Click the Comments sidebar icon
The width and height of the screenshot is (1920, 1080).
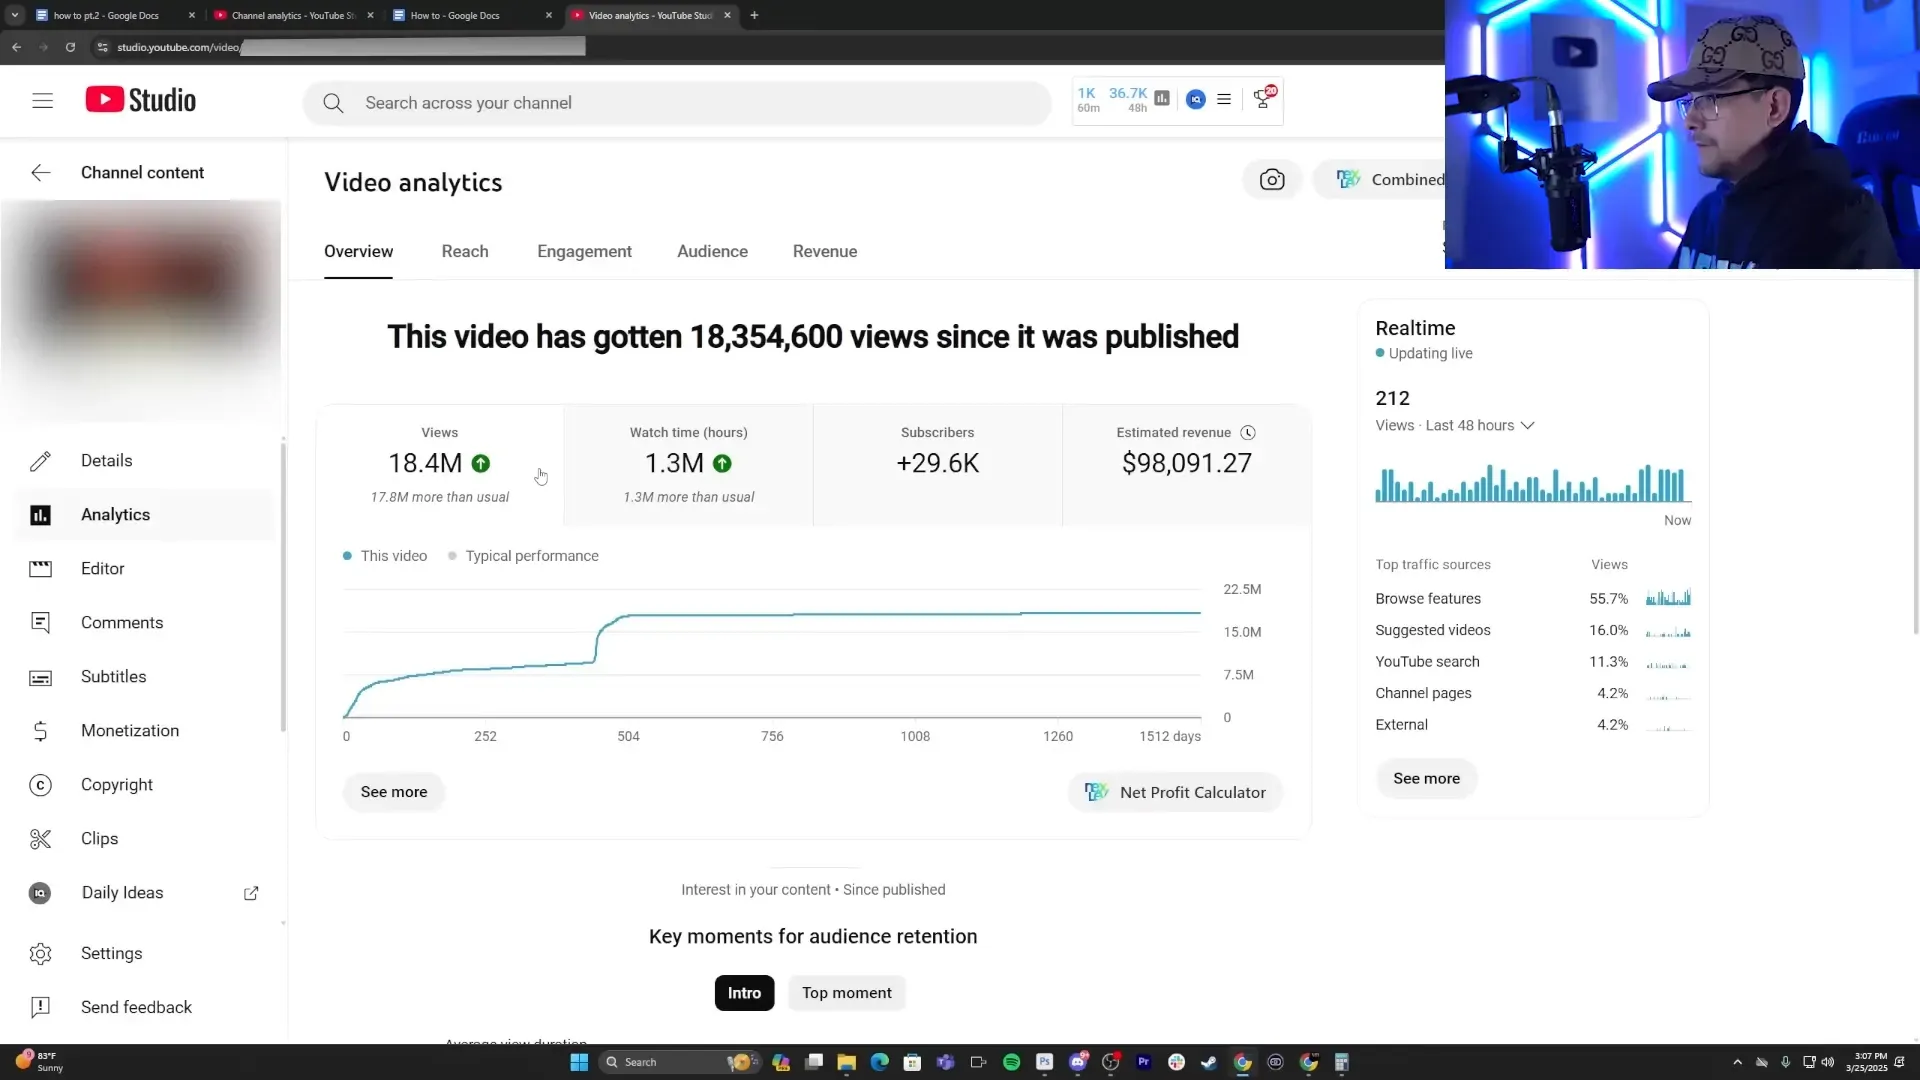click(40, 623)
